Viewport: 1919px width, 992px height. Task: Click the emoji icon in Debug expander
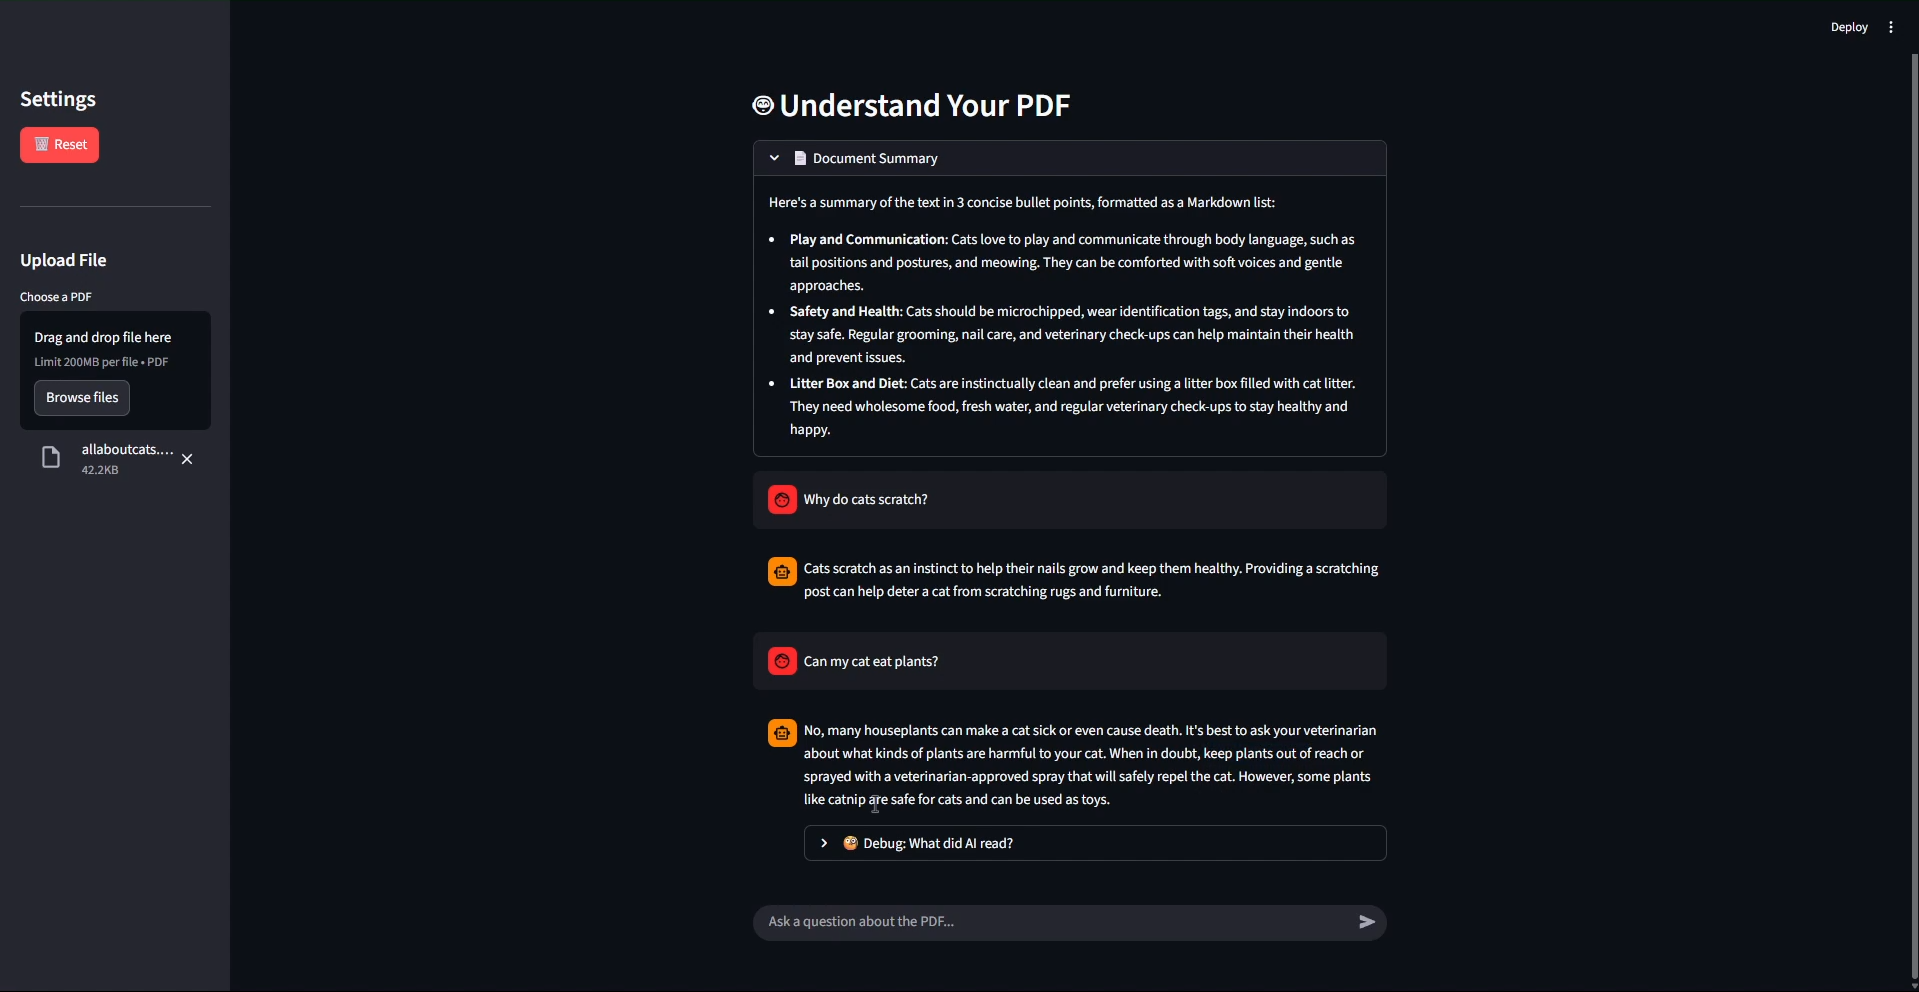click(850, 843)
